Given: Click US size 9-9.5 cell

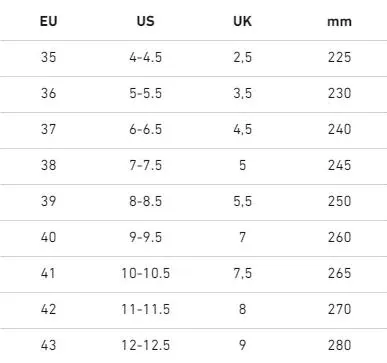Looking at the screenshot, I should (146, 237).
